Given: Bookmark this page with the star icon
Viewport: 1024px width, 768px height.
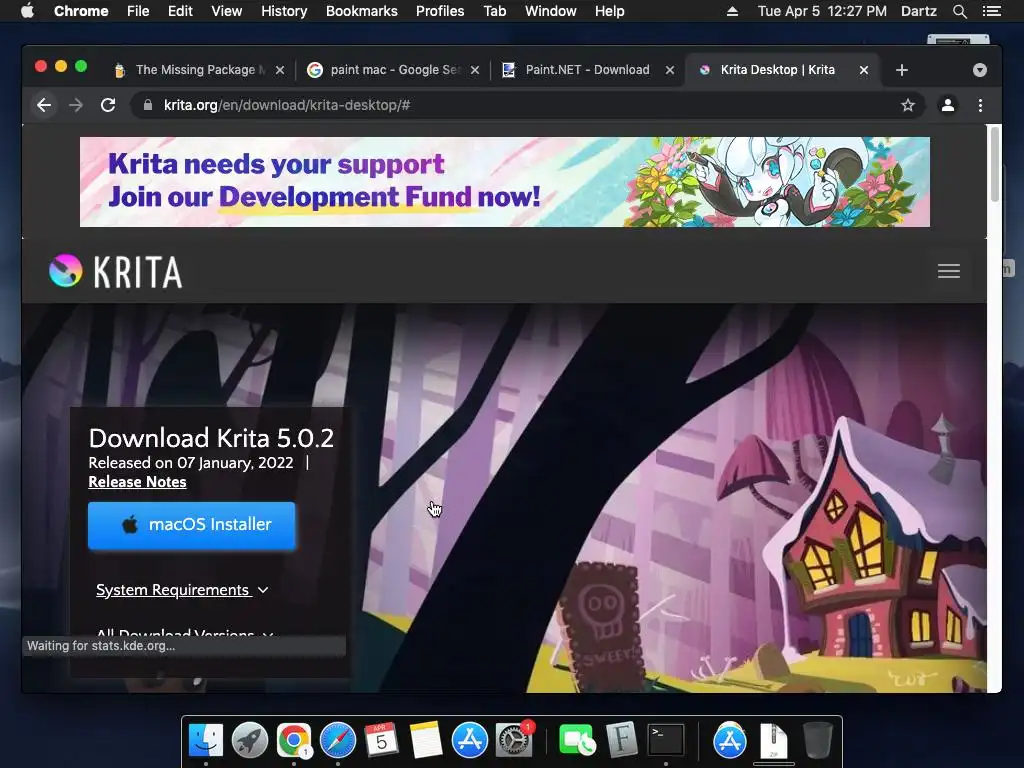Looking at the screenshot, I should 908,105.
